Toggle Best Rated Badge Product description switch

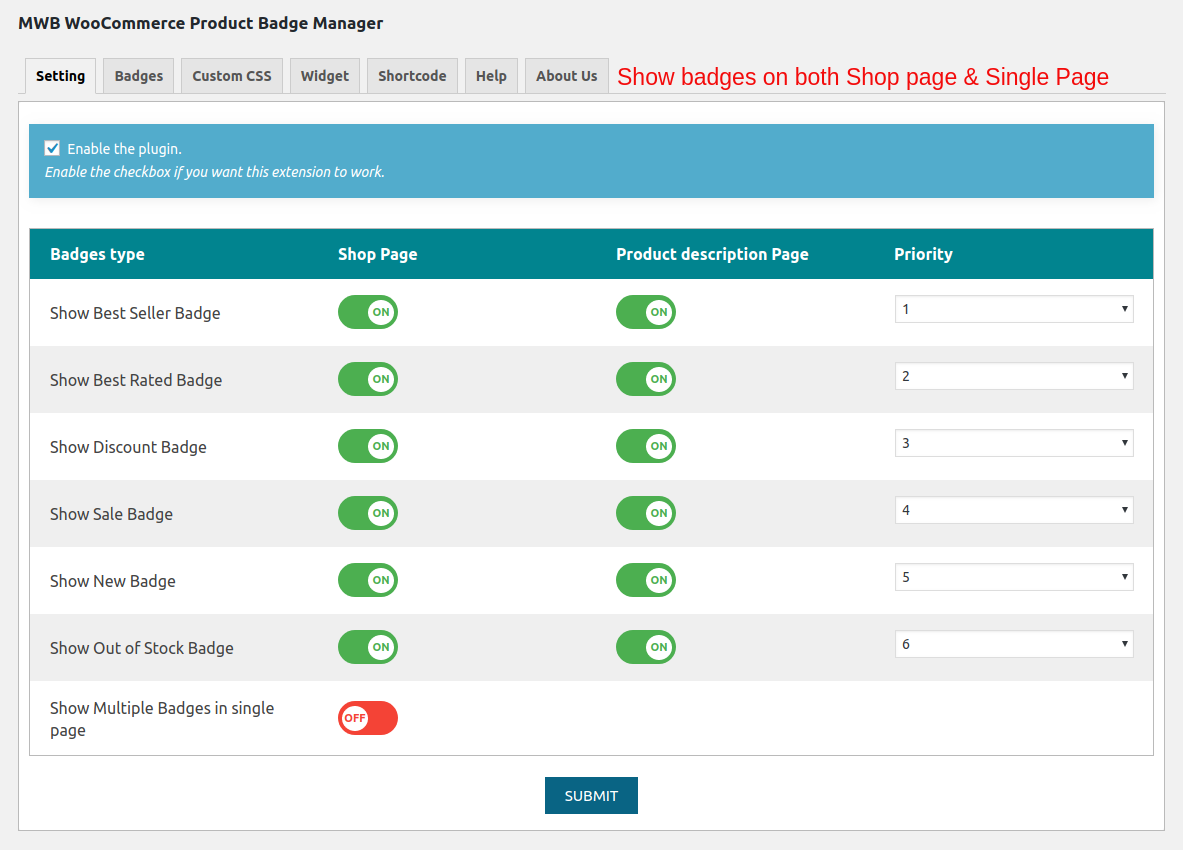646,379
